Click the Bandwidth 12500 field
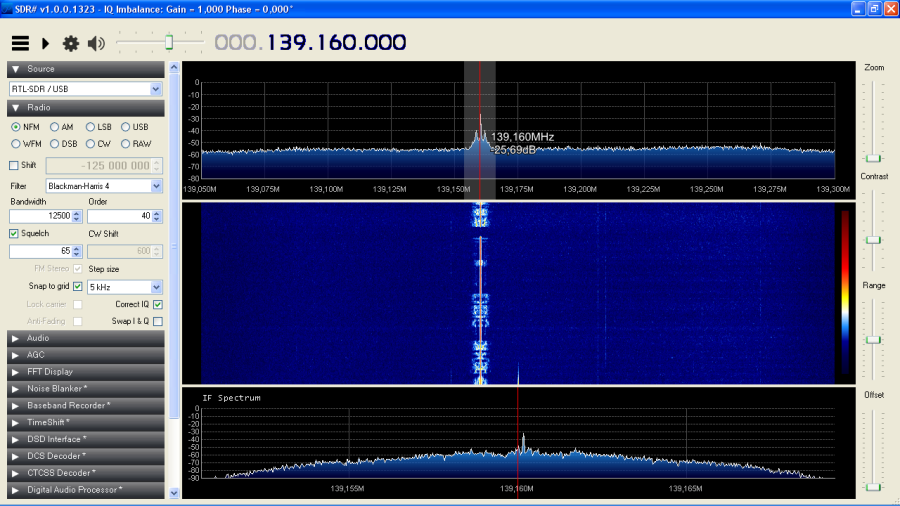900x506 pixels. 40,216
